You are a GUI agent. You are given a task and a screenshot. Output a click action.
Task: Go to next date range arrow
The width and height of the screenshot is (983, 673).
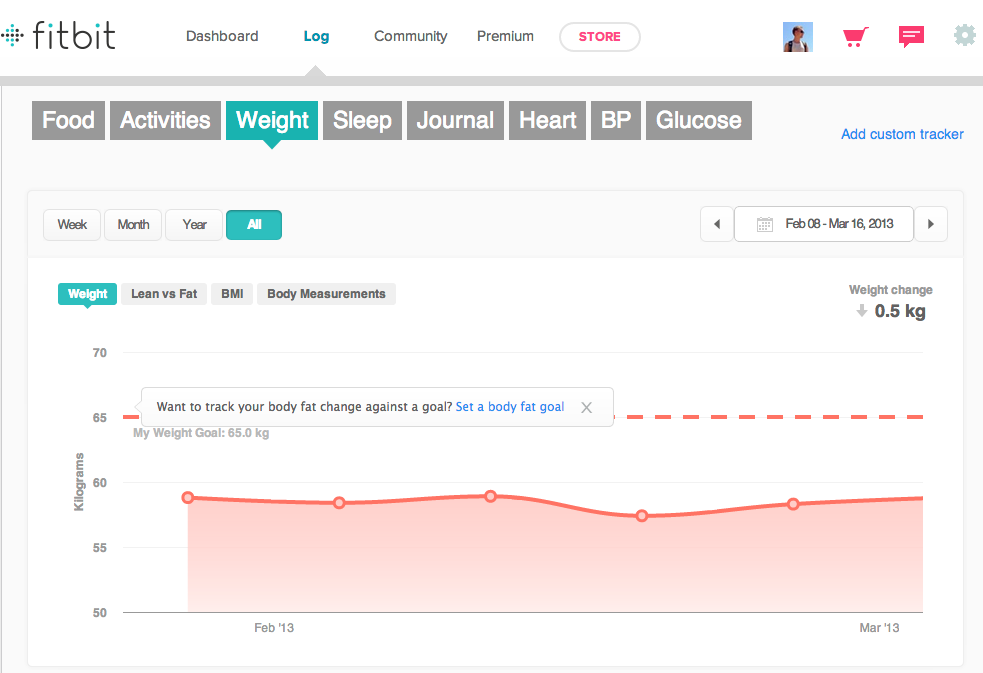[x=931, y=224]
